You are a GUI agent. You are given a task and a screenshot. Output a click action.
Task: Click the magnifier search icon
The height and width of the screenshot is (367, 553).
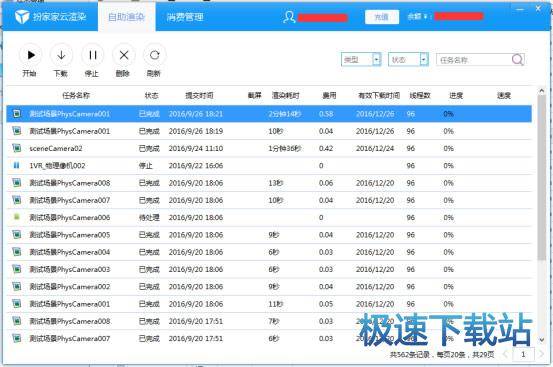click(517, 60)
